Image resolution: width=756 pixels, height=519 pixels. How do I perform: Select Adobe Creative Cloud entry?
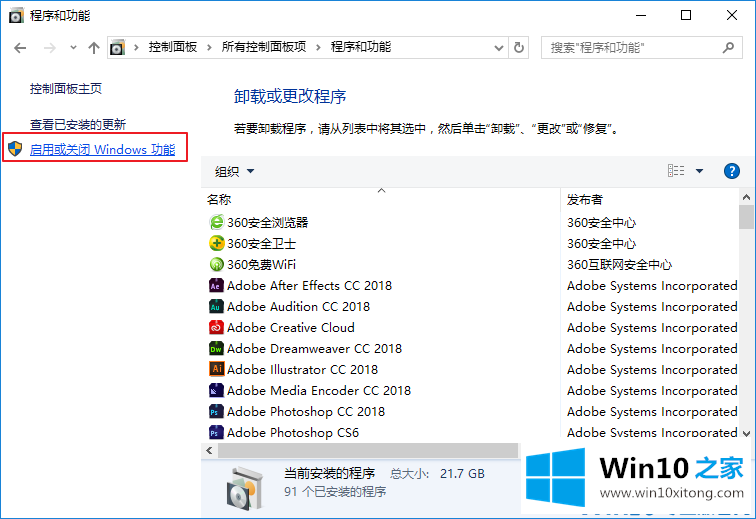point(291,328)
